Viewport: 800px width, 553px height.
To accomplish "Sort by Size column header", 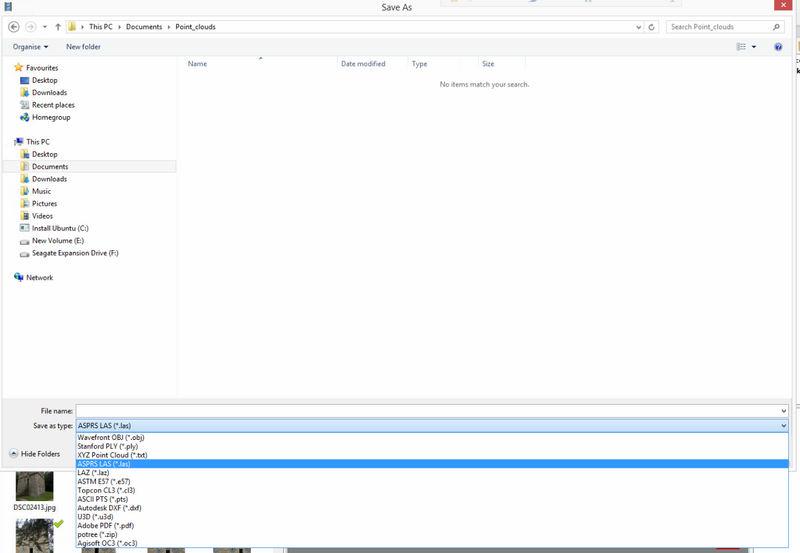I will tap(502, 64).
